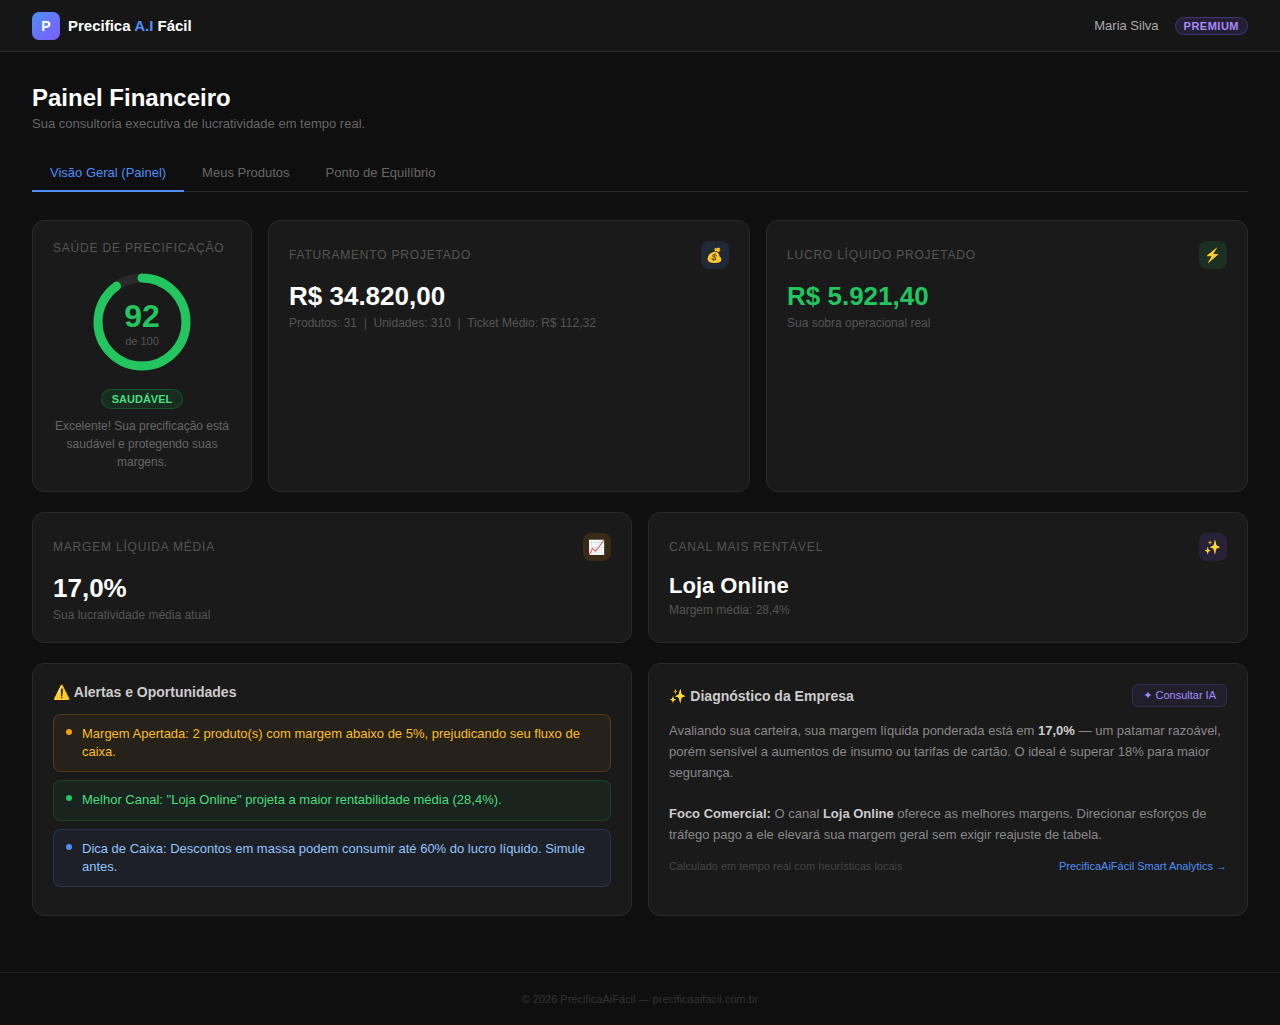
Task: Click the Produtos: 31 | Unidades: 310 line
Action: pos(442,323)
